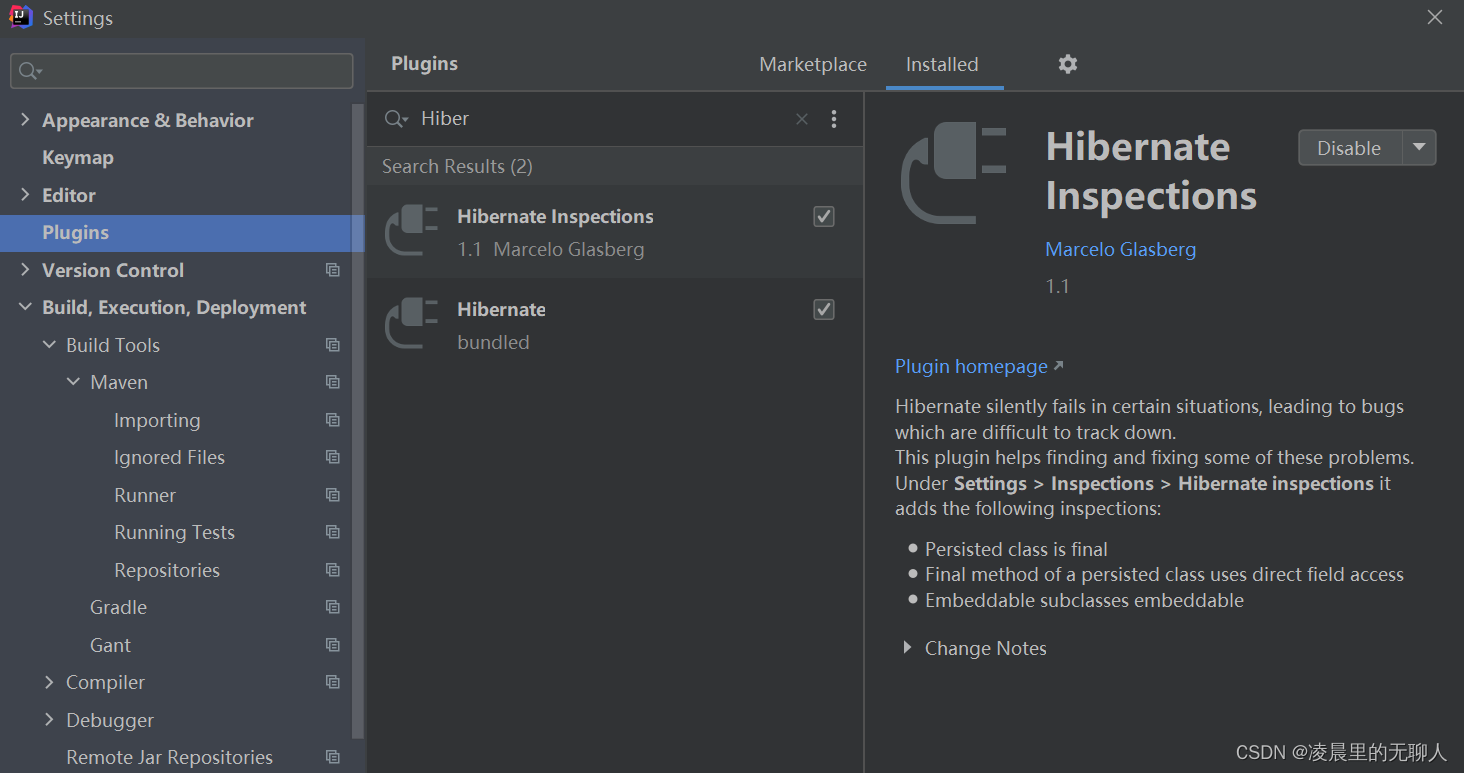The image size is (1464, 773).
Task: Open Marcelo Glasberg vendor link
Action: 1121,249
